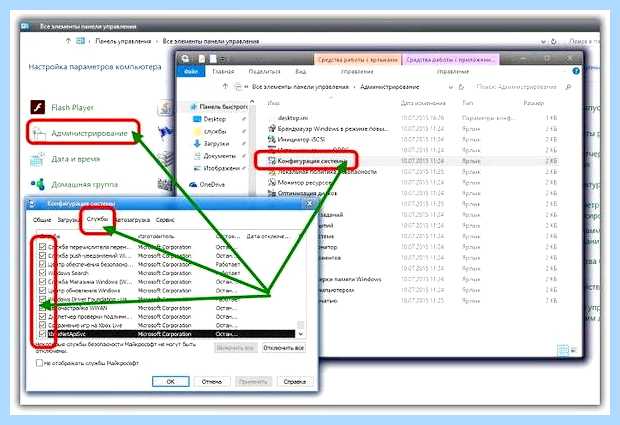The height and width of the screenshot is (425, 620).
Task: Click the Поиск: Администрирование search field
Action: 516,87
